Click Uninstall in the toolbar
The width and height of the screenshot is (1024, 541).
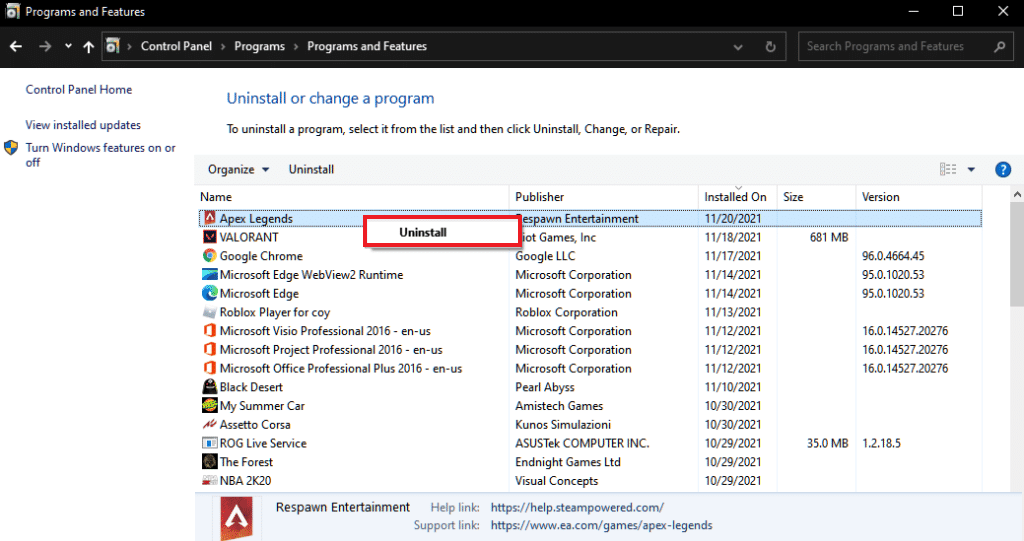[x=311, y=169]
